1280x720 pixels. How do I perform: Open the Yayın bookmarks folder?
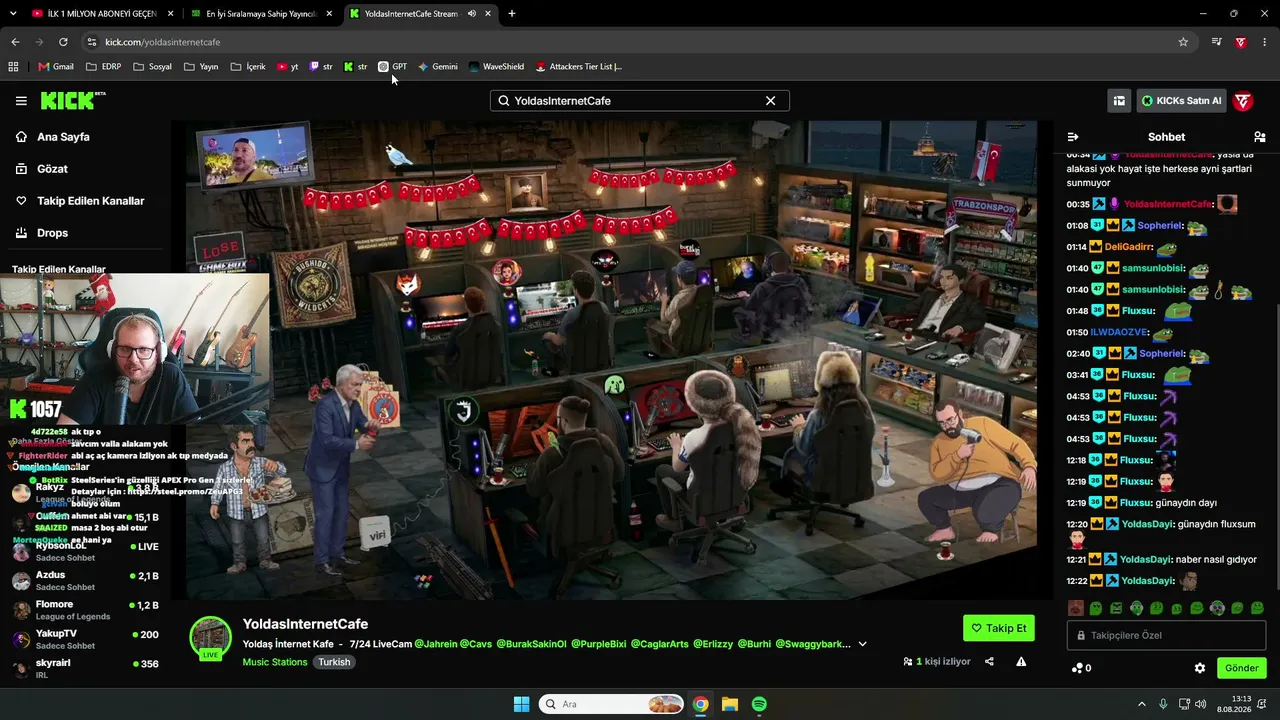click(201, 67)
